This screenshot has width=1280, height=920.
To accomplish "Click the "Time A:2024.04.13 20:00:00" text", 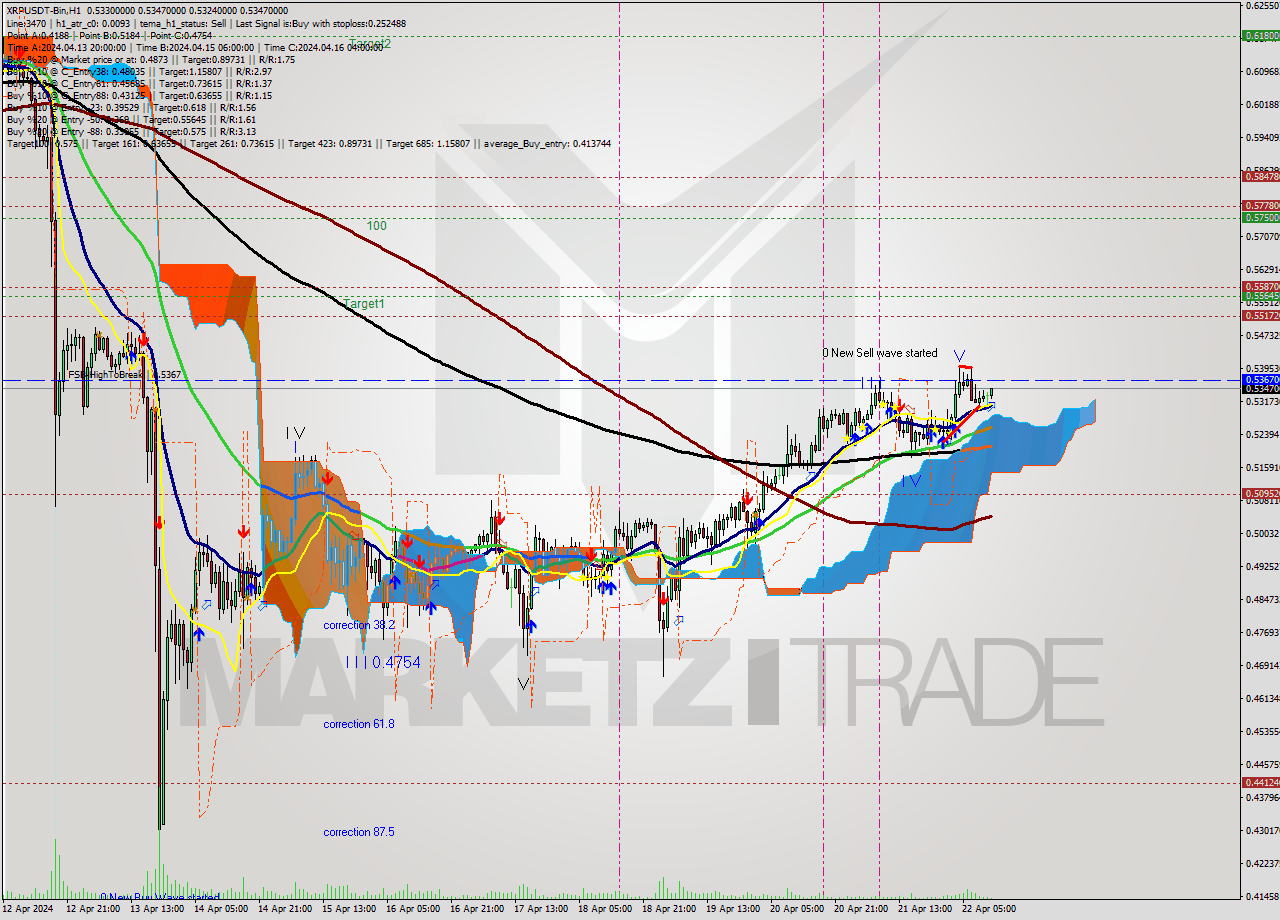I will click(x=67, y=48).
